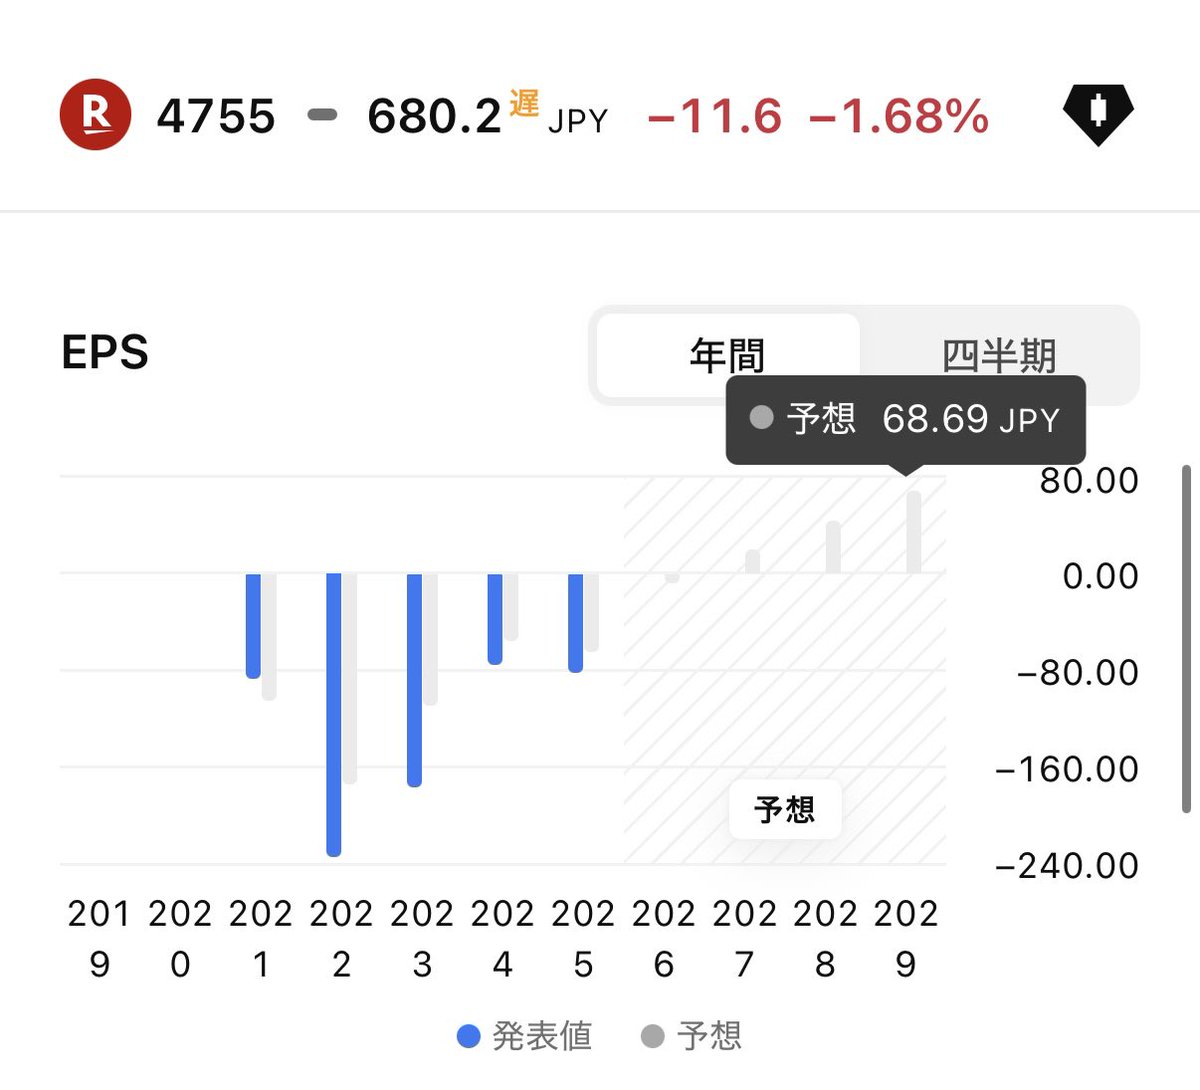Tap the blue 発表値 legend dot
1200x1090 pixels.
[x=468, y=1037]
